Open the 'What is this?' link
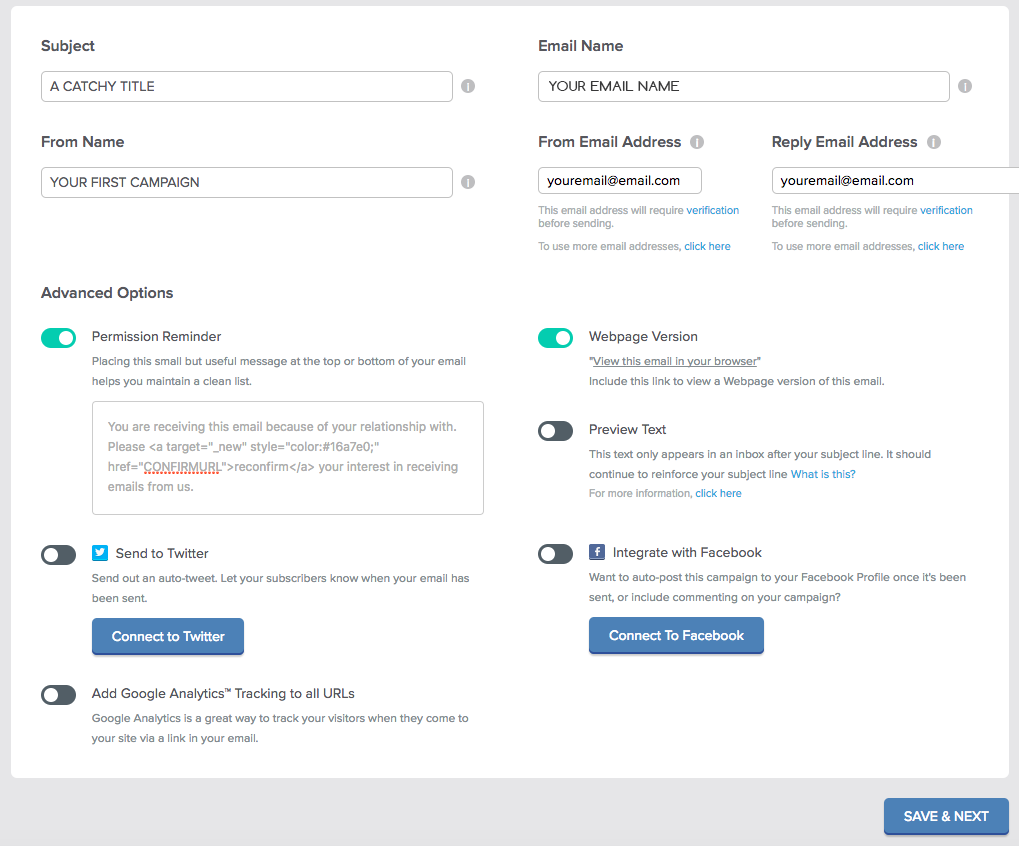 coord(823,474)
